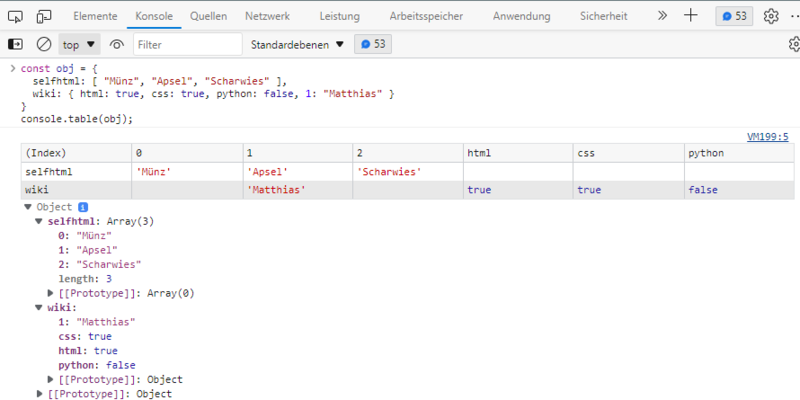Switch to the Anwendung tab

[x=521, y=16]
